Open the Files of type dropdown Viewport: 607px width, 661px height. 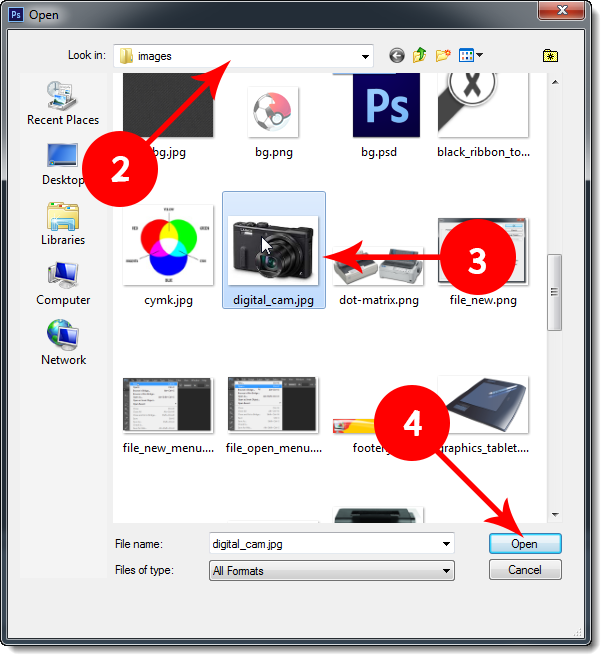446,571
